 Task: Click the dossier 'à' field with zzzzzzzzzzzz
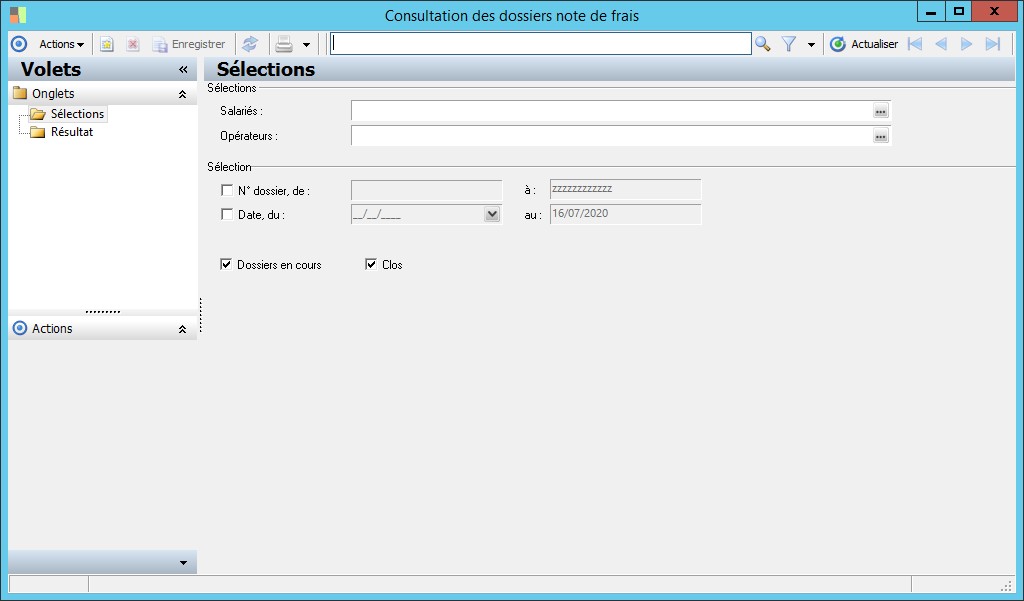tap(626, 189)
